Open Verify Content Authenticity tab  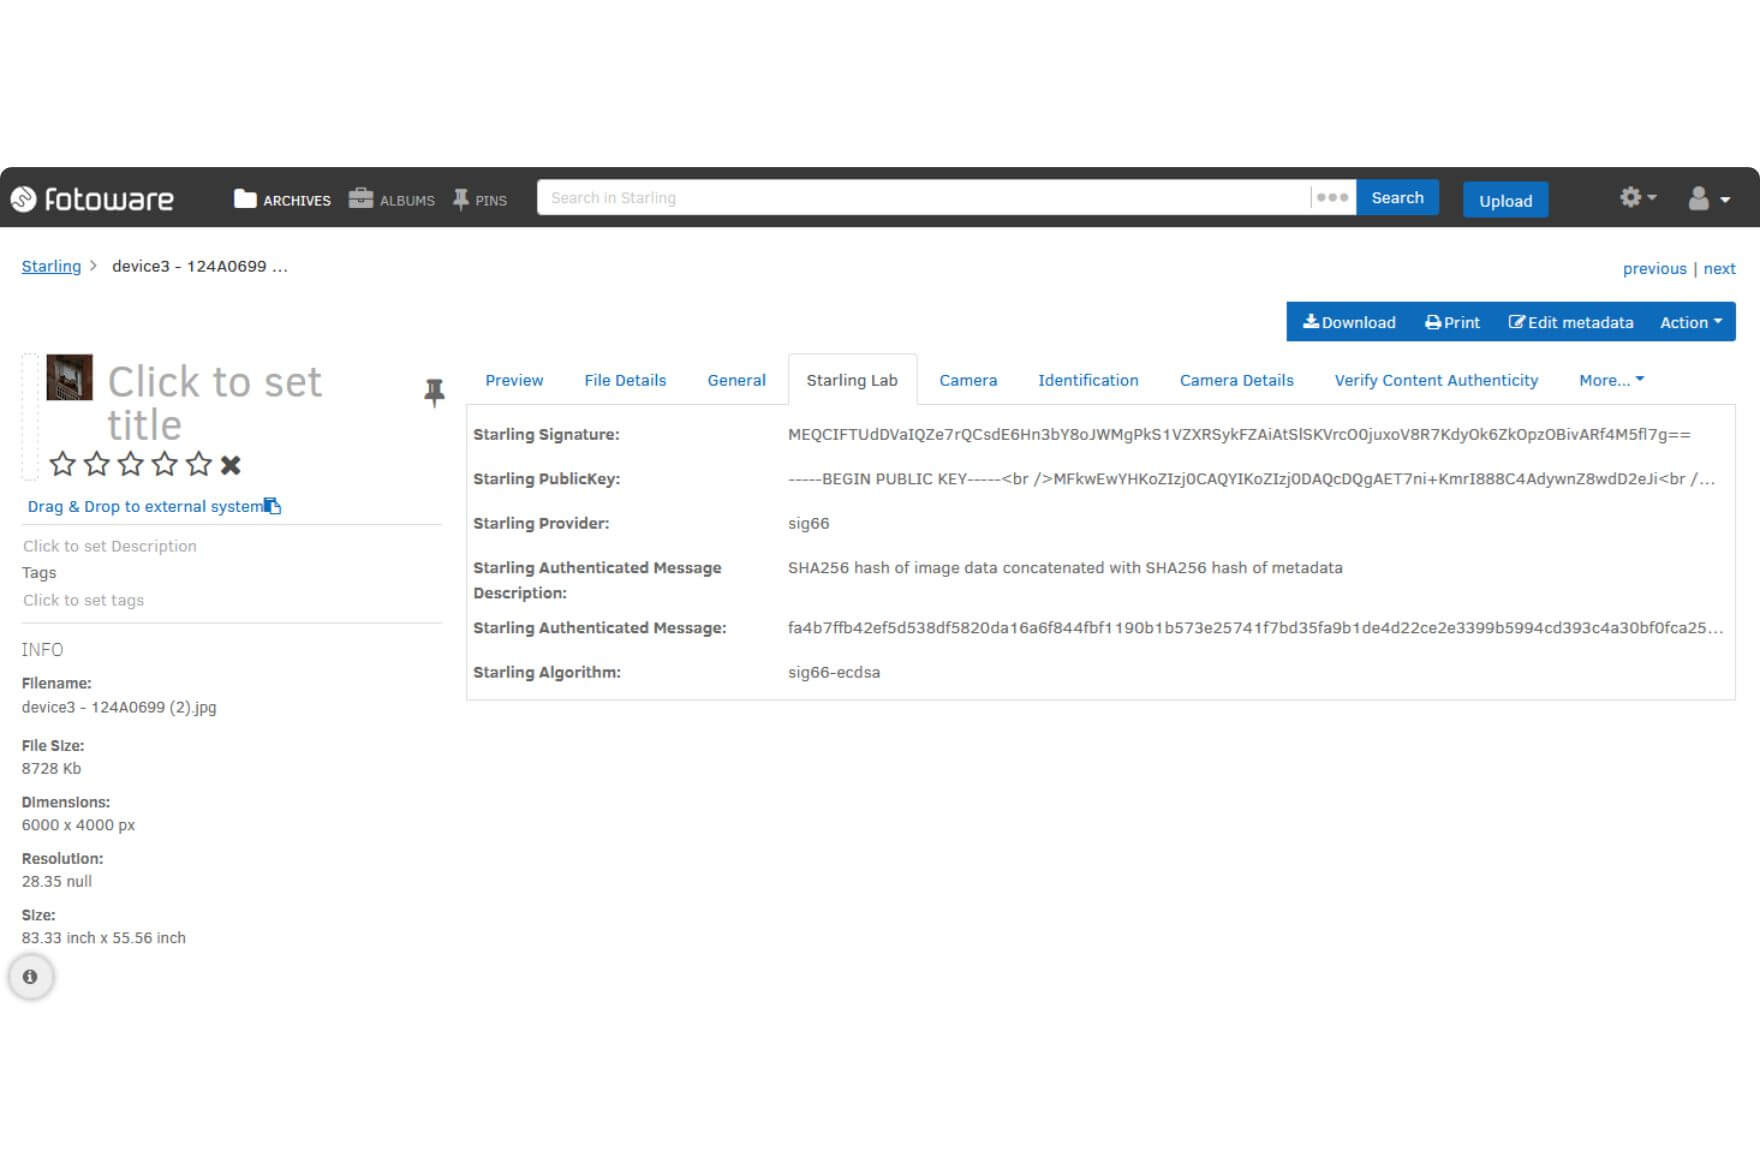coord(1436,380)
